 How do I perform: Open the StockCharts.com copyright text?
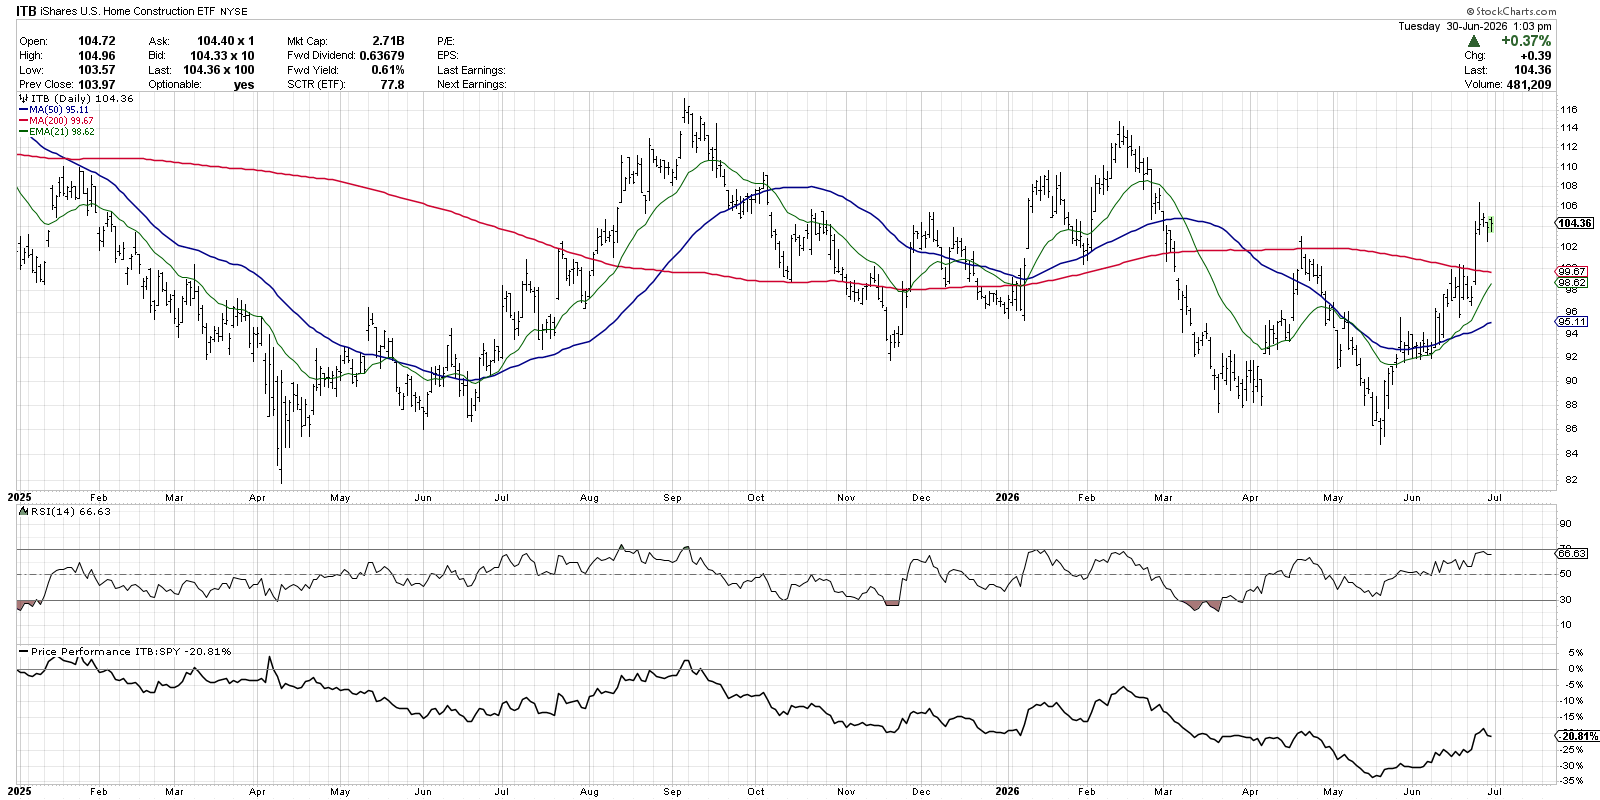[1511, 11]
